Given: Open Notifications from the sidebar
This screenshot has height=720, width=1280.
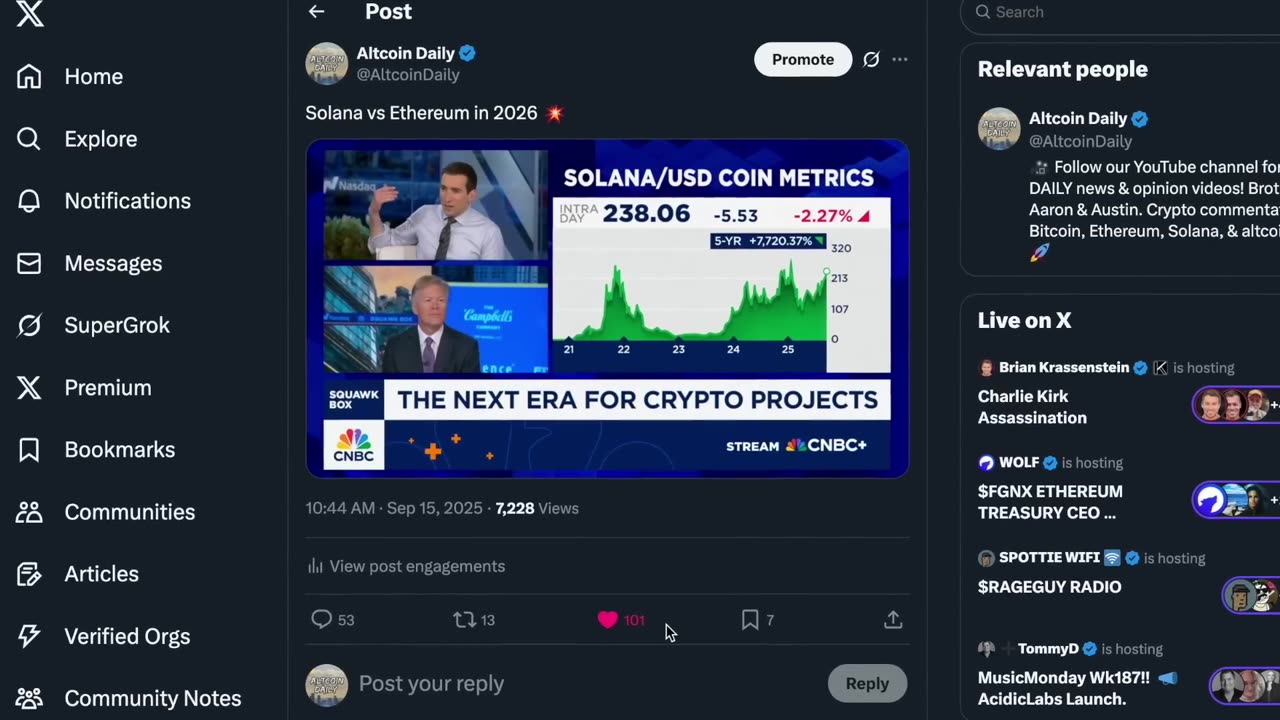Looking at the screenshot, I should 127,201.
